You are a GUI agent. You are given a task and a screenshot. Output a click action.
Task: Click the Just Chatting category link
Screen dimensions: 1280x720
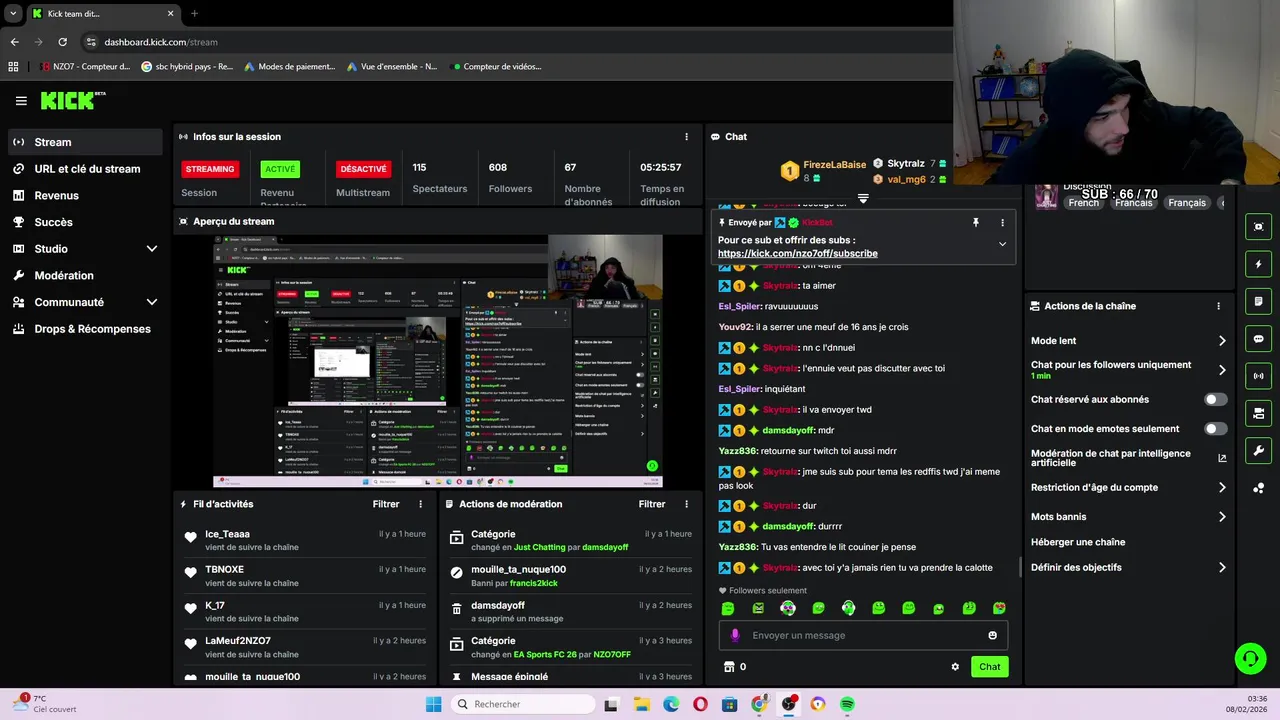[539, 548]
